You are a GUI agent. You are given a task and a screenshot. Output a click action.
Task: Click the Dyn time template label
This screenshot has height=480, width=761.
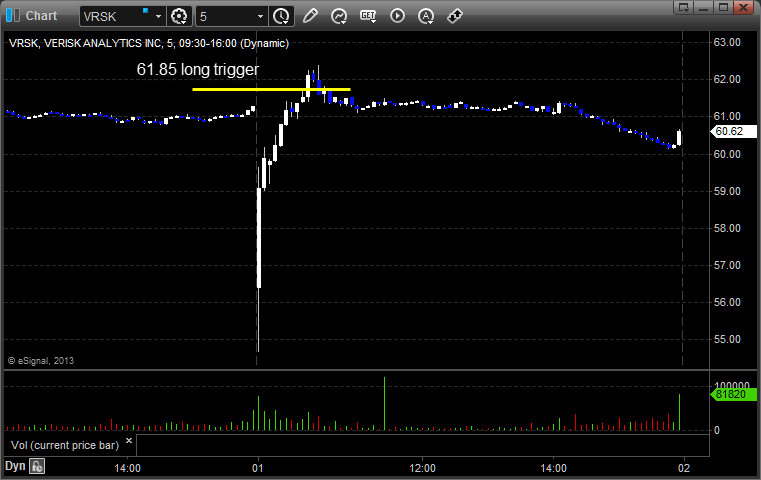(15, 466)
